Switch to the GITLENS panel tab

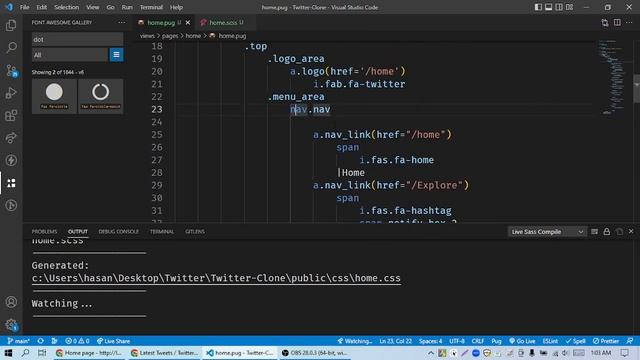195,231
